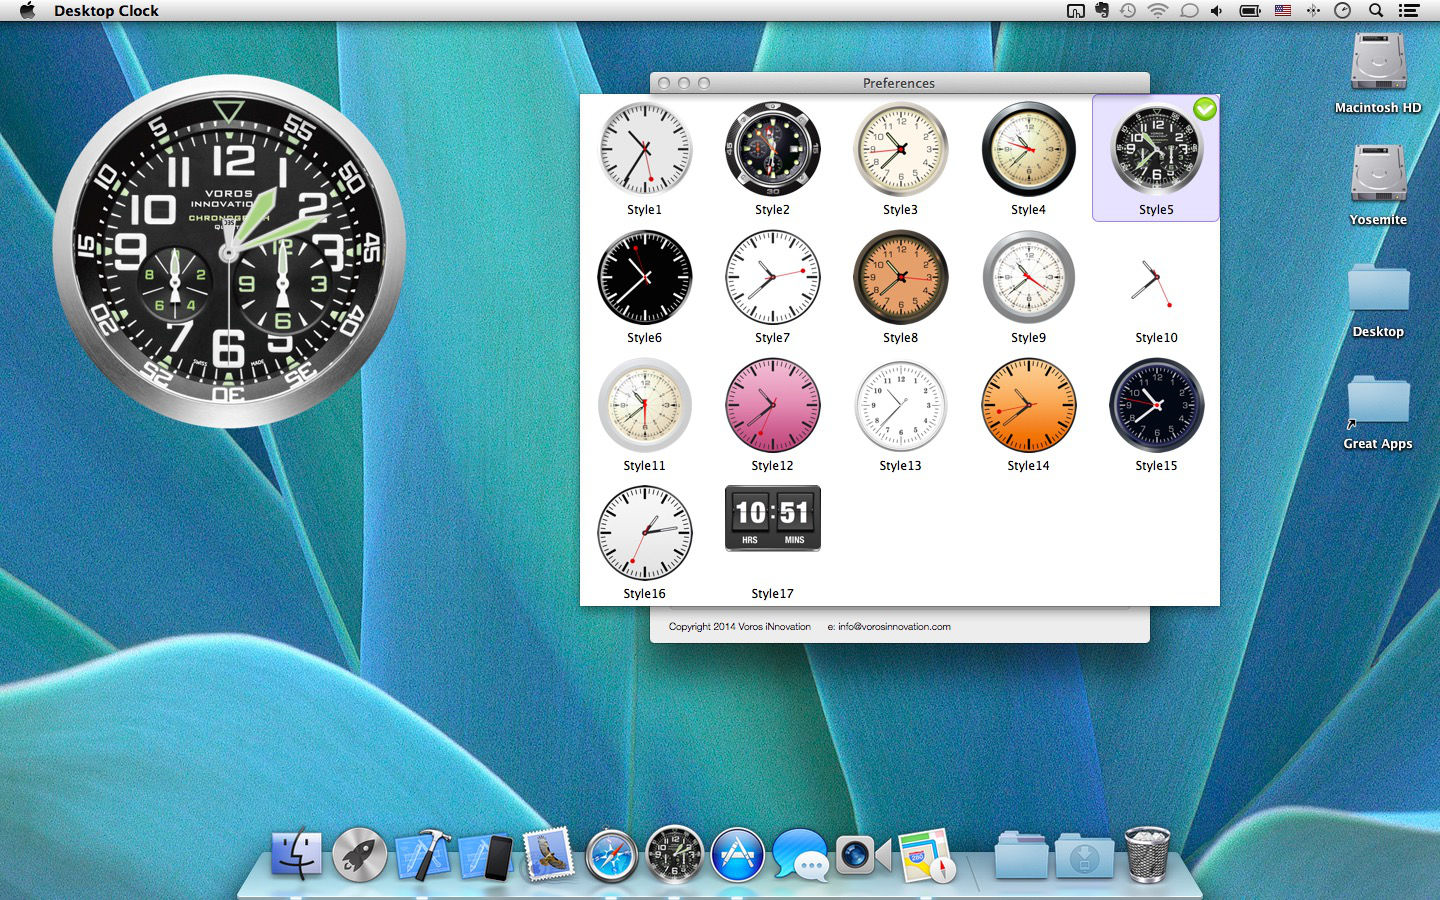Viewport: 1440px width, 900px height.
Task: Click Desktop Clock icon in Dock
Action: tap(675, 854)
